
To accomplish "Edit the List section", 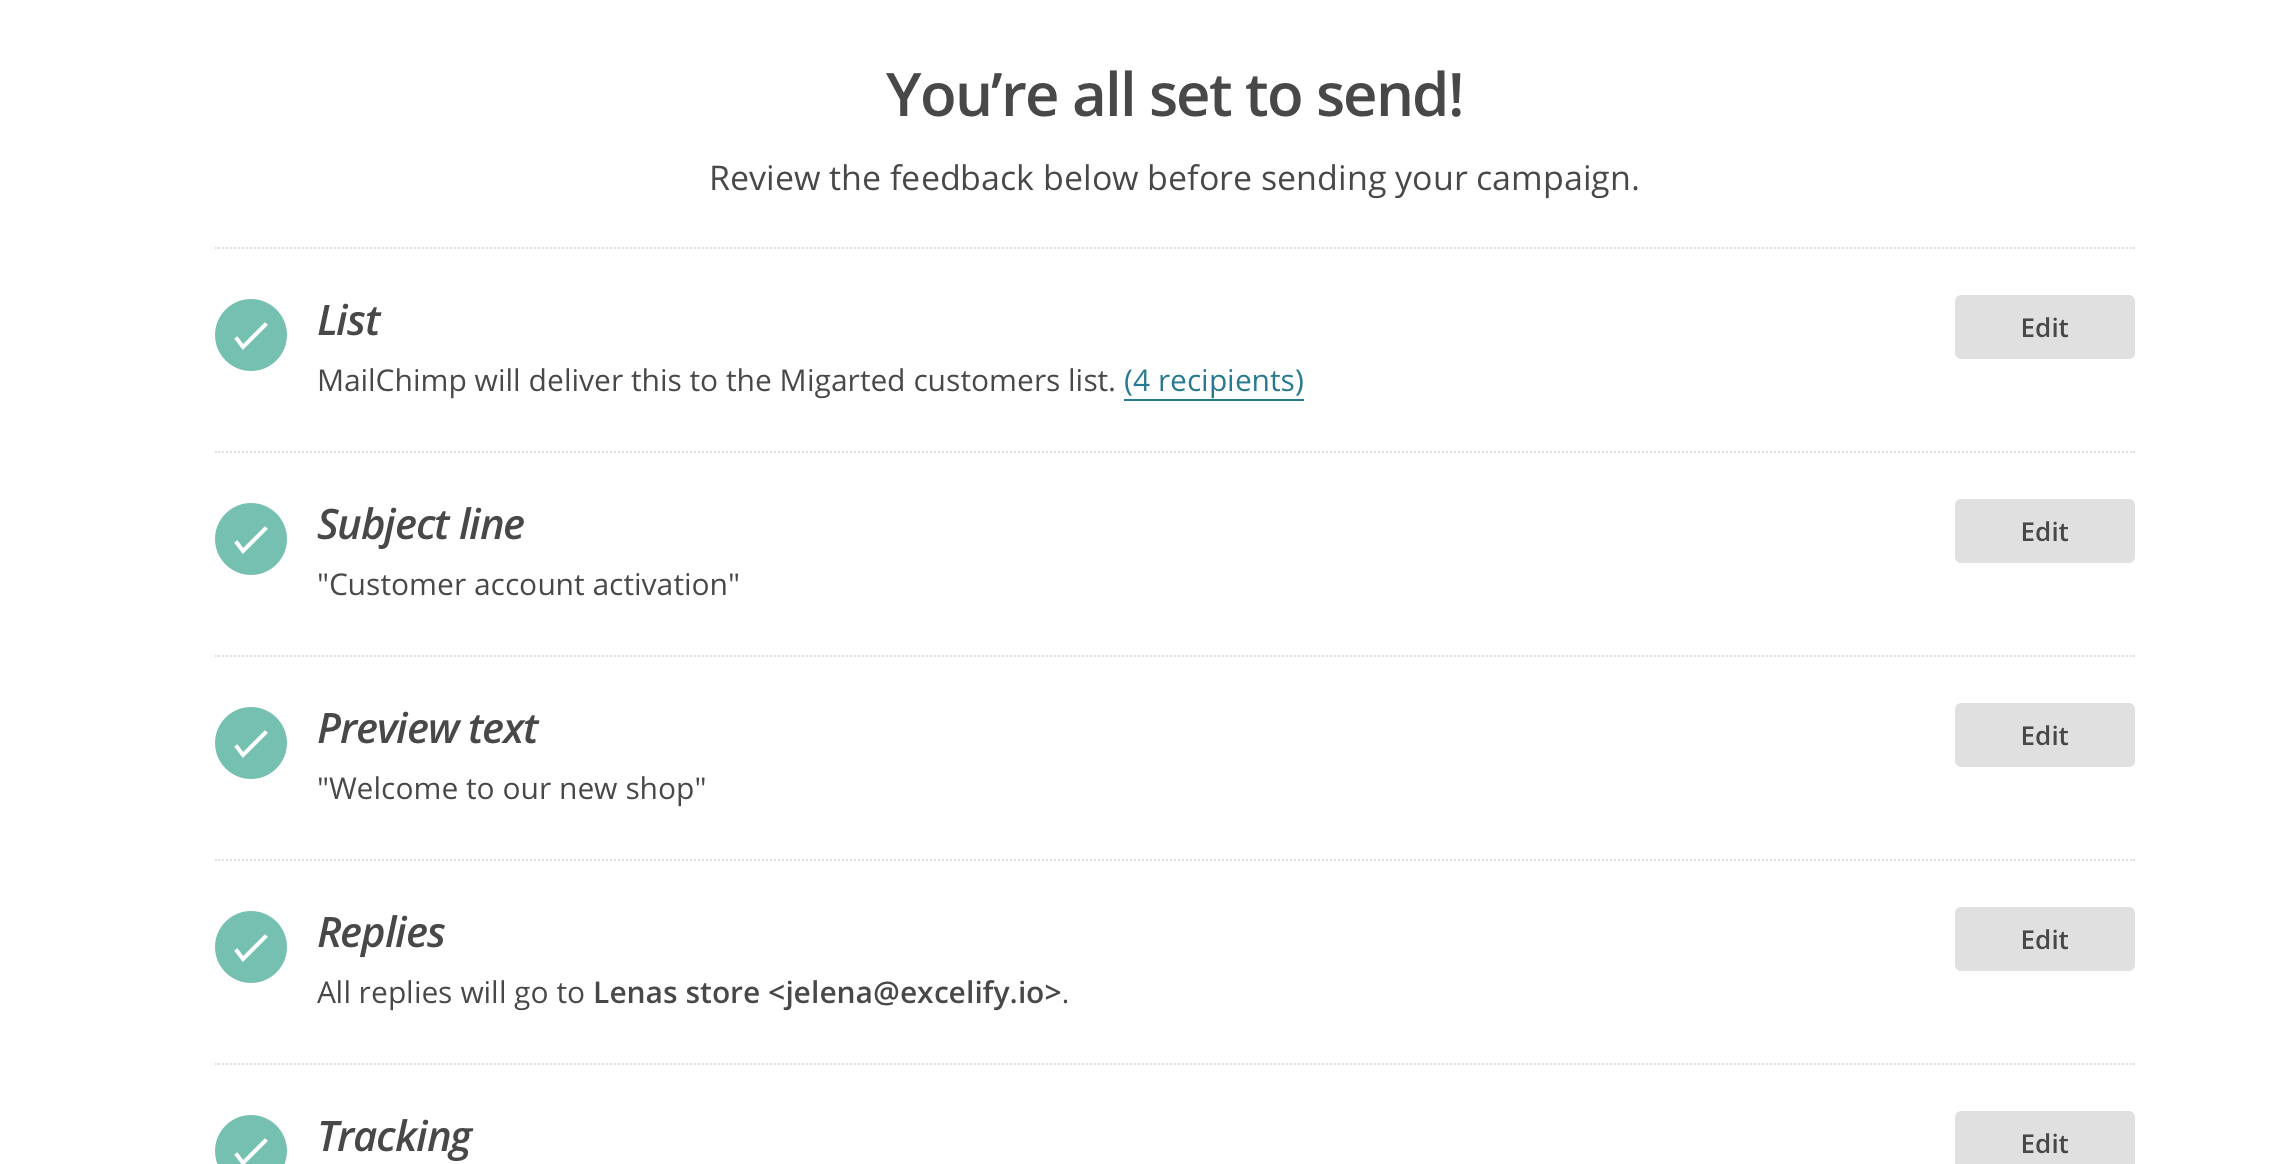I will click(2044, 327).
